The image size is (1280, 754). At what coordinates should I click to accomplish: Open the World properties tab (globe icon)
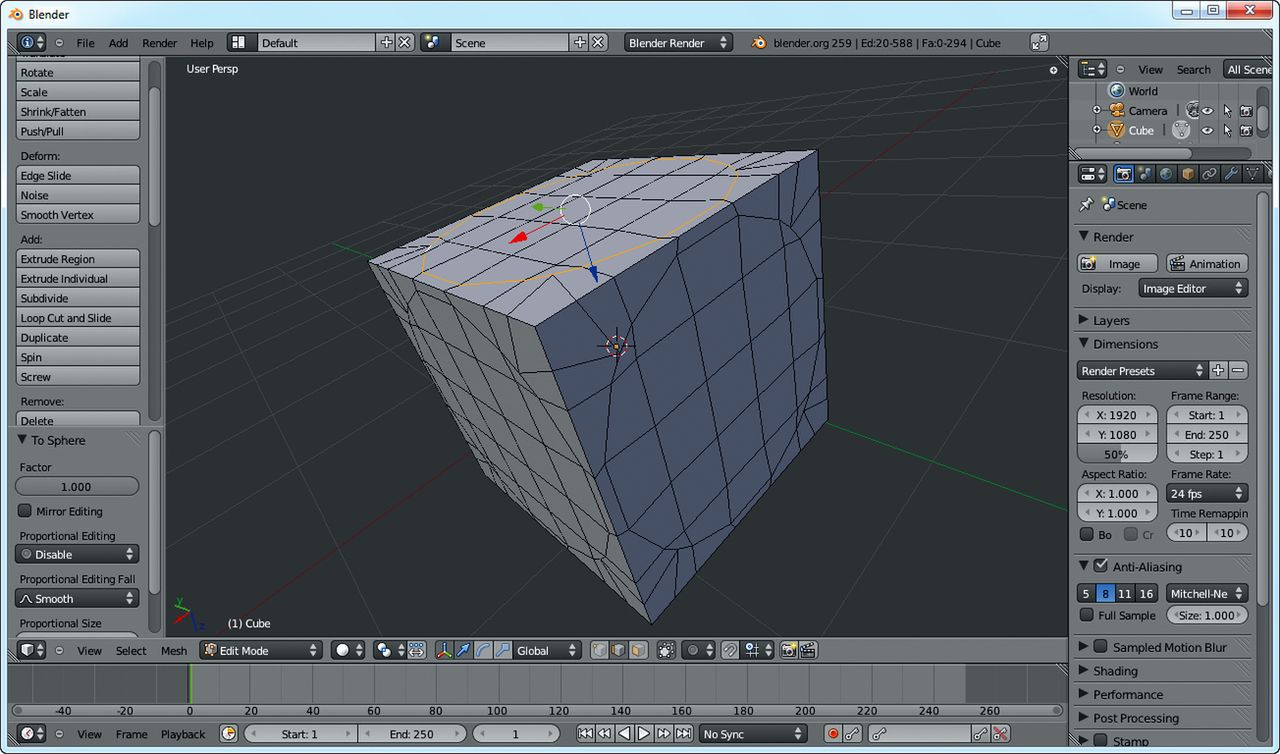click(1166, 174)
